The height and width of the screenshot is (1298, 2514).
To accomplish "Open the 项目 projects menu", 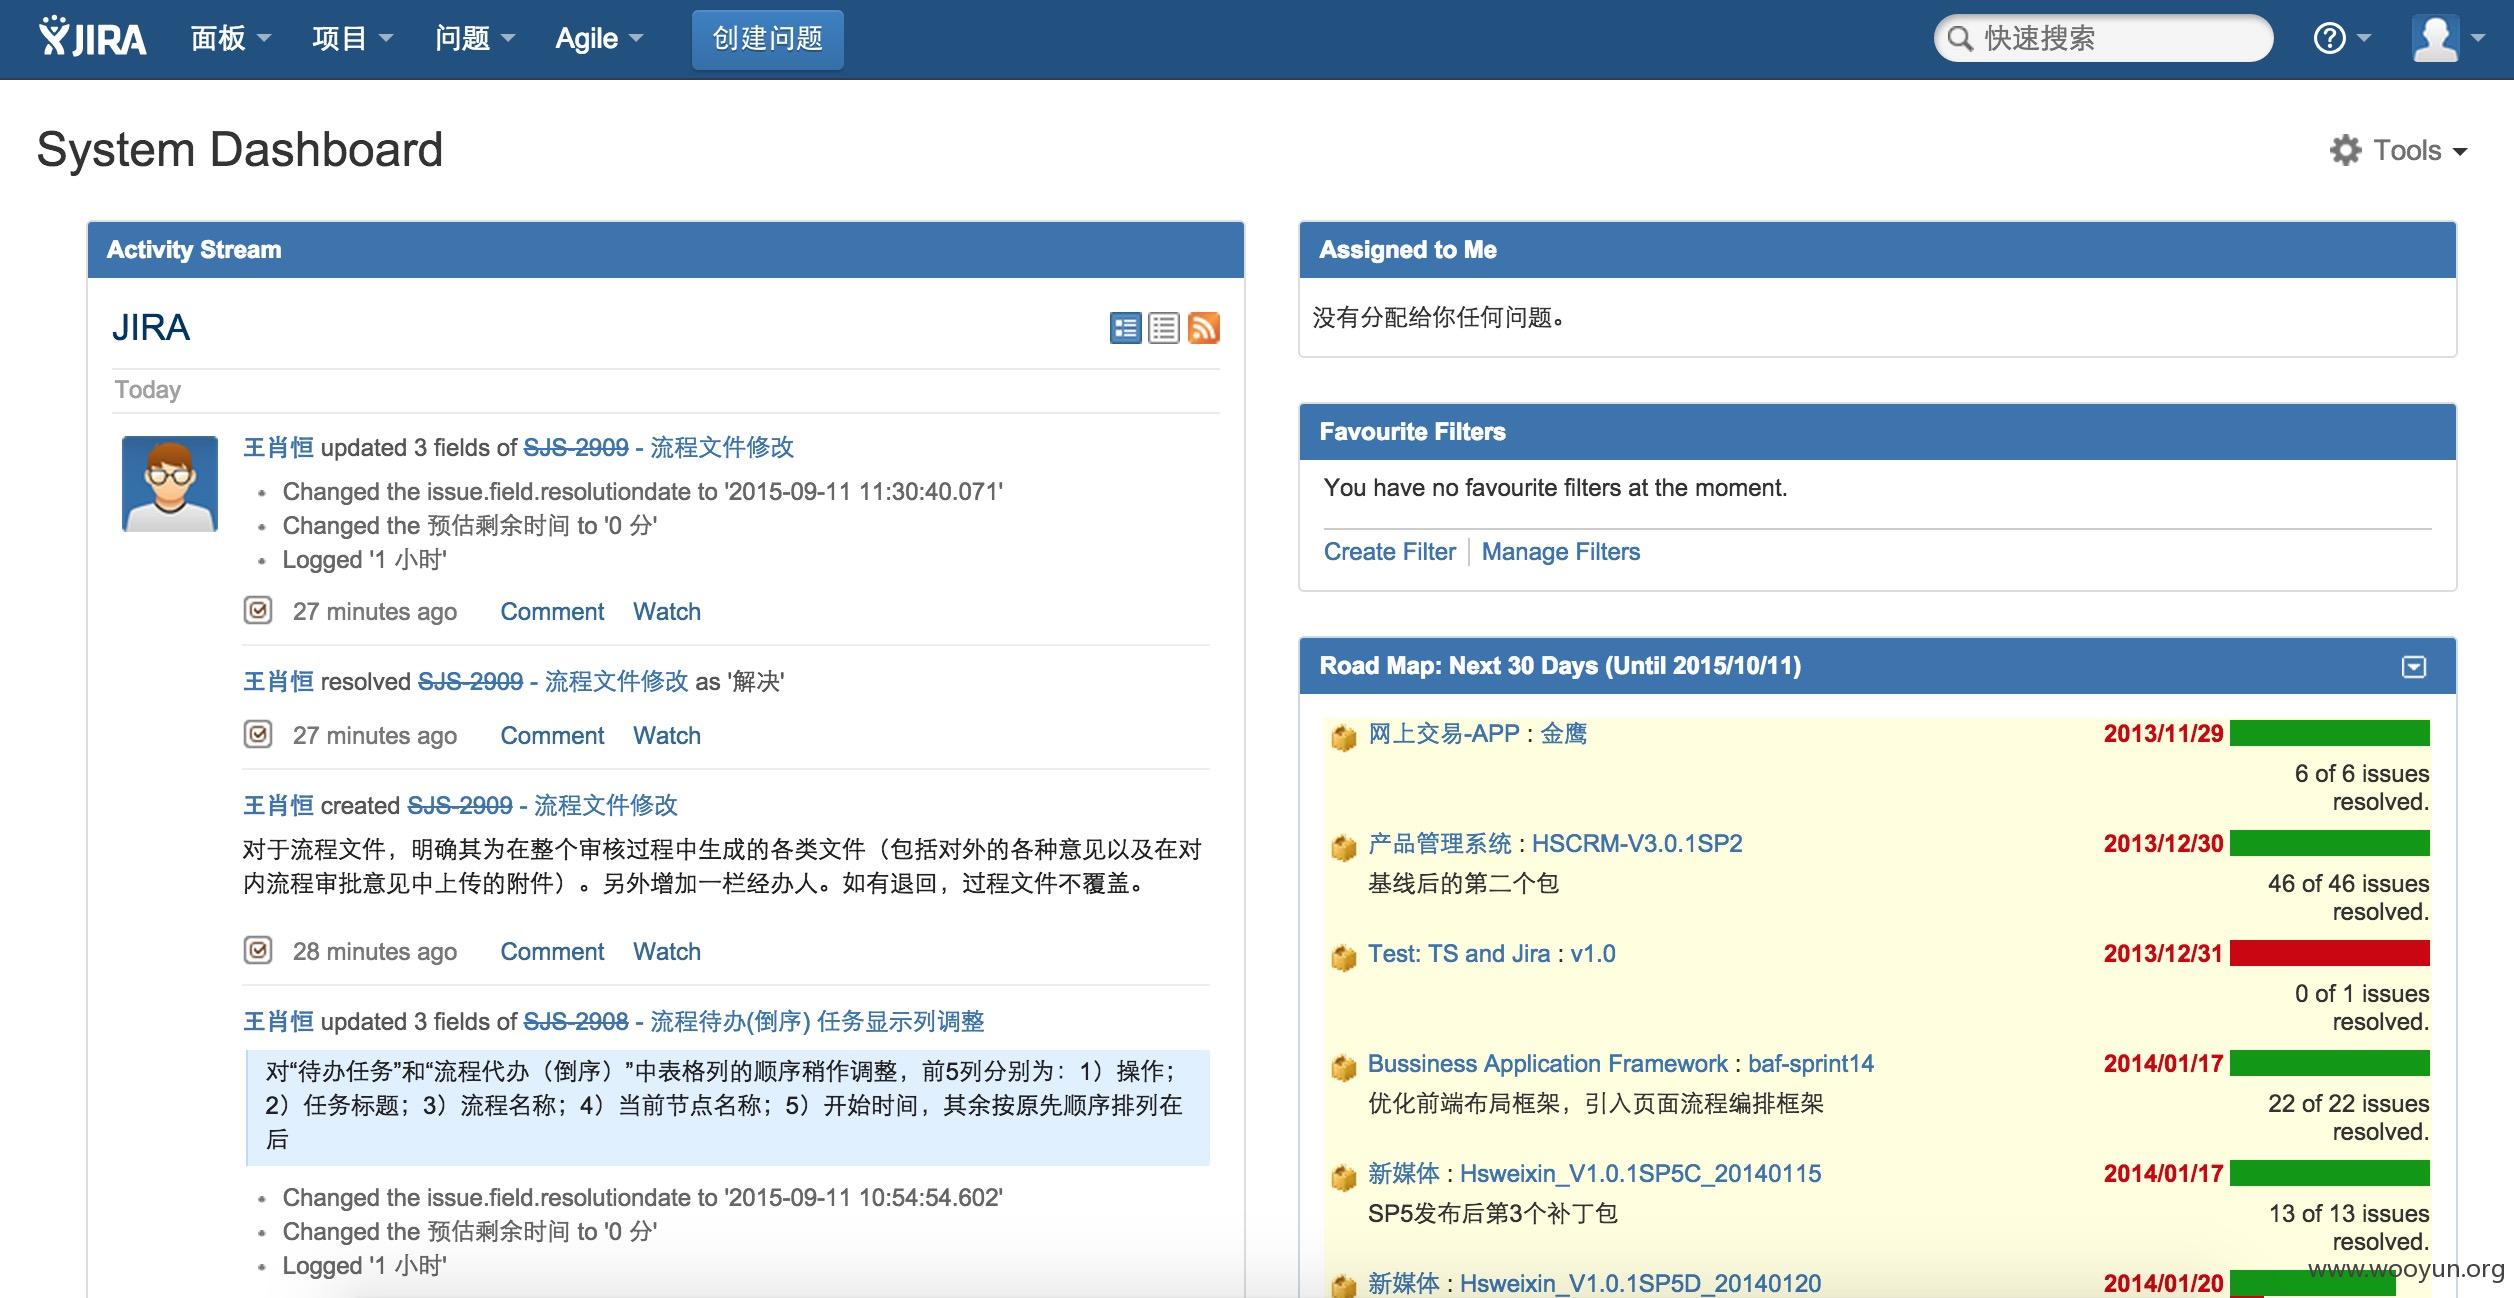I will pos(352,38).
